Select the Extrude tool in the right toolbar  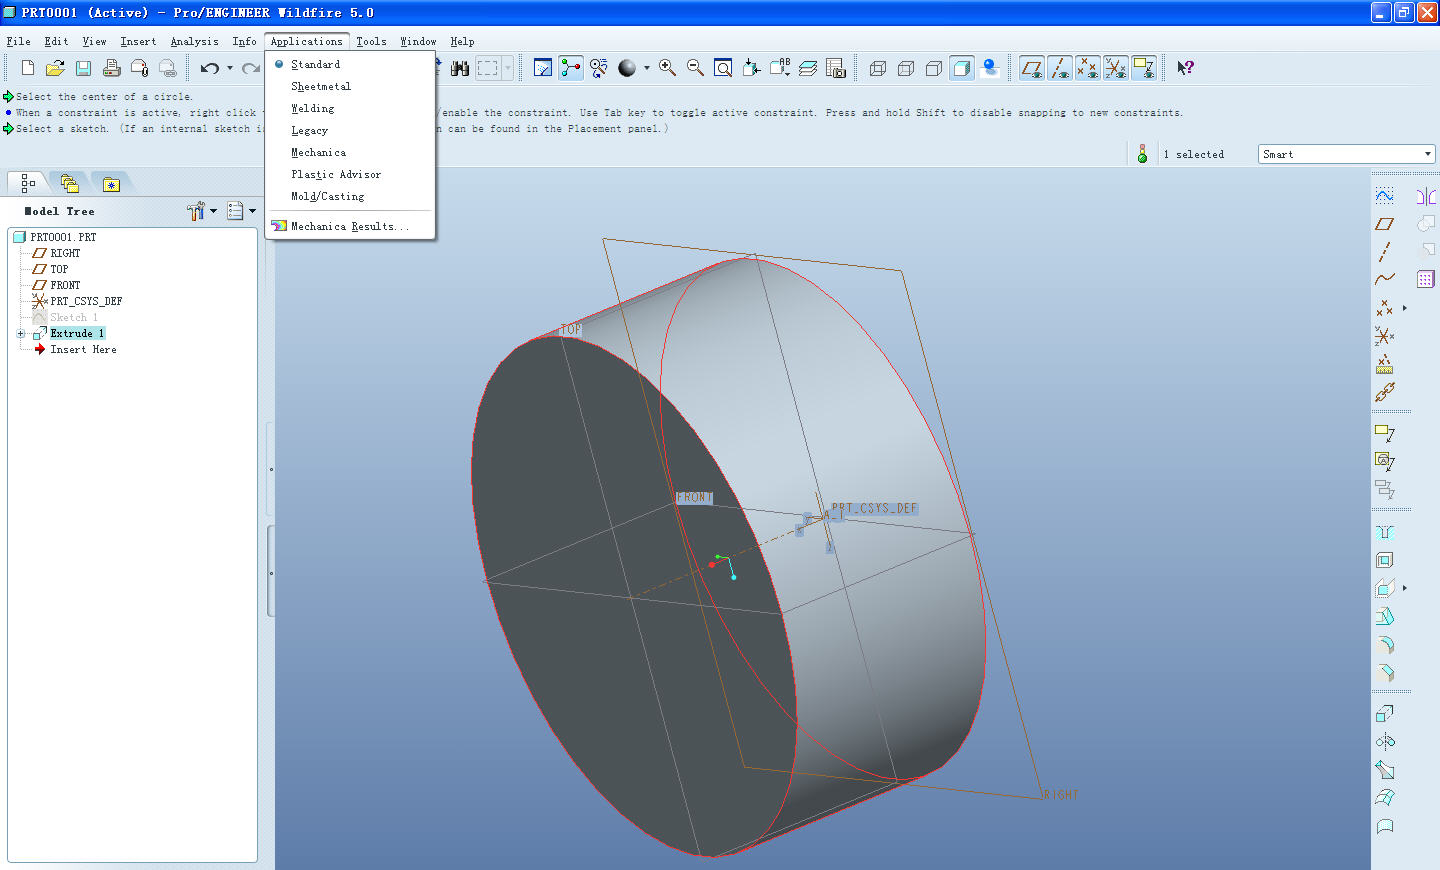click(1384, 714)
